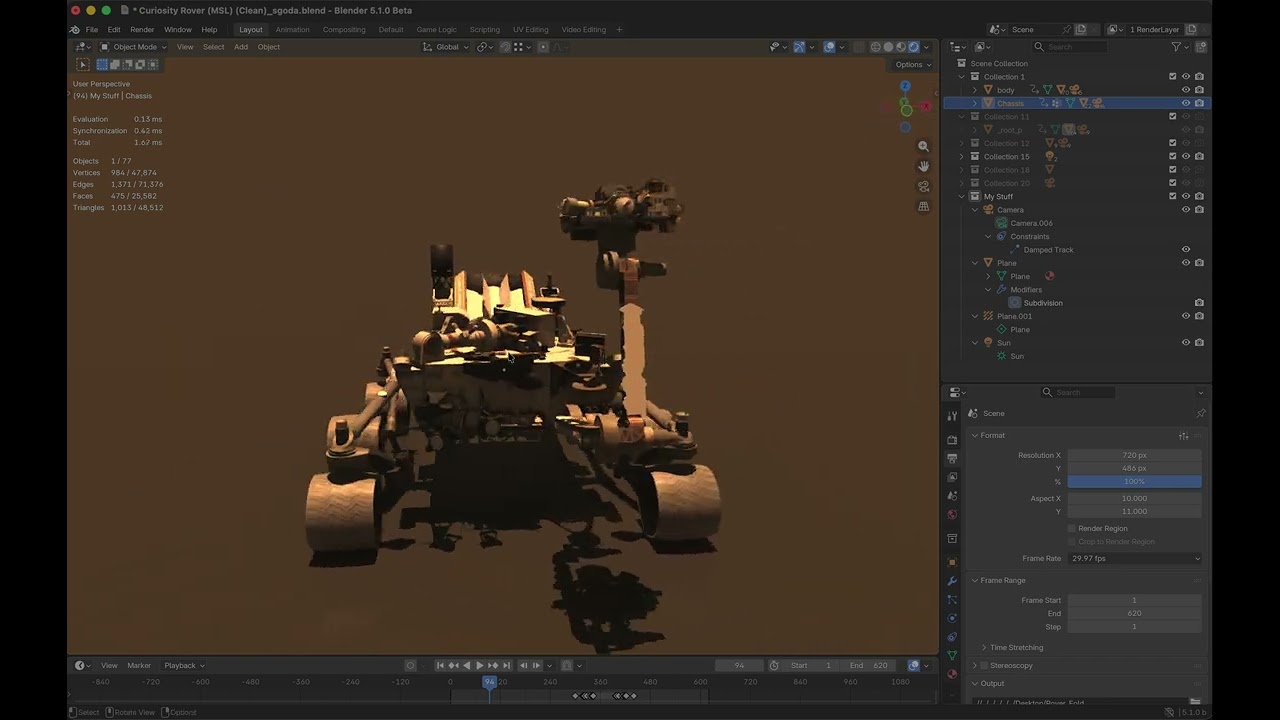Switch to UV Editing workspace tab
Image resolution: width=1280 pixels, height=720 pixels.
click(x=530, y=29)
